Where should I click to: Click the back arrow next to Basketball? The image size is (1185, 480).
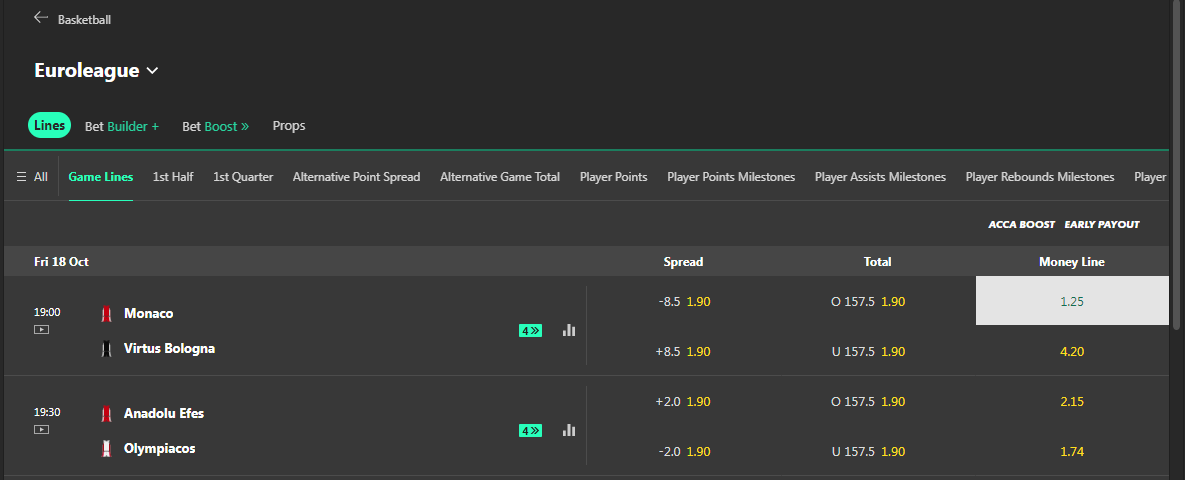41,18
